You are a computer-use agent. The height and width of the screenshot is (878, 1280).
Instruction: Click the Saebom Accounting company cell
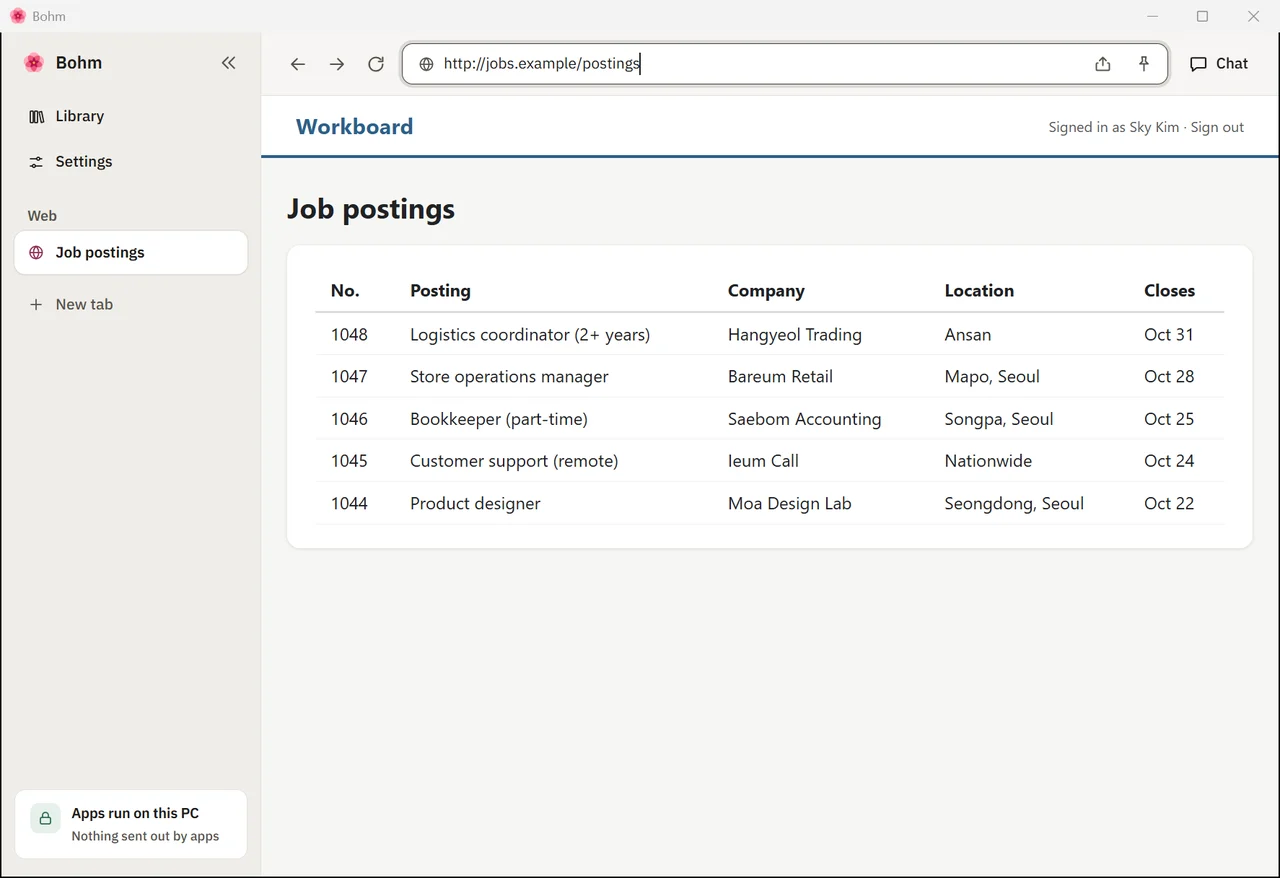tap(805, 419)
